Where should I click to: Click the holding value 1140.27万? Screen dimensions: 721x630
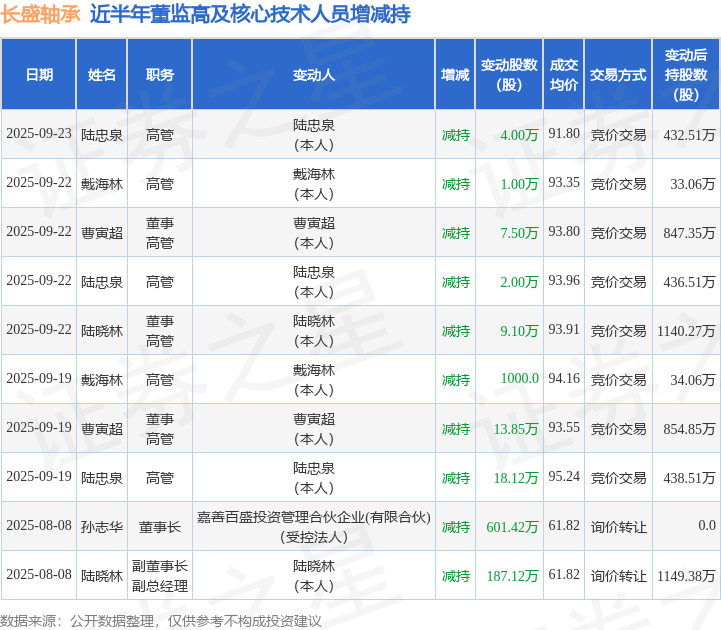point(686,331)
